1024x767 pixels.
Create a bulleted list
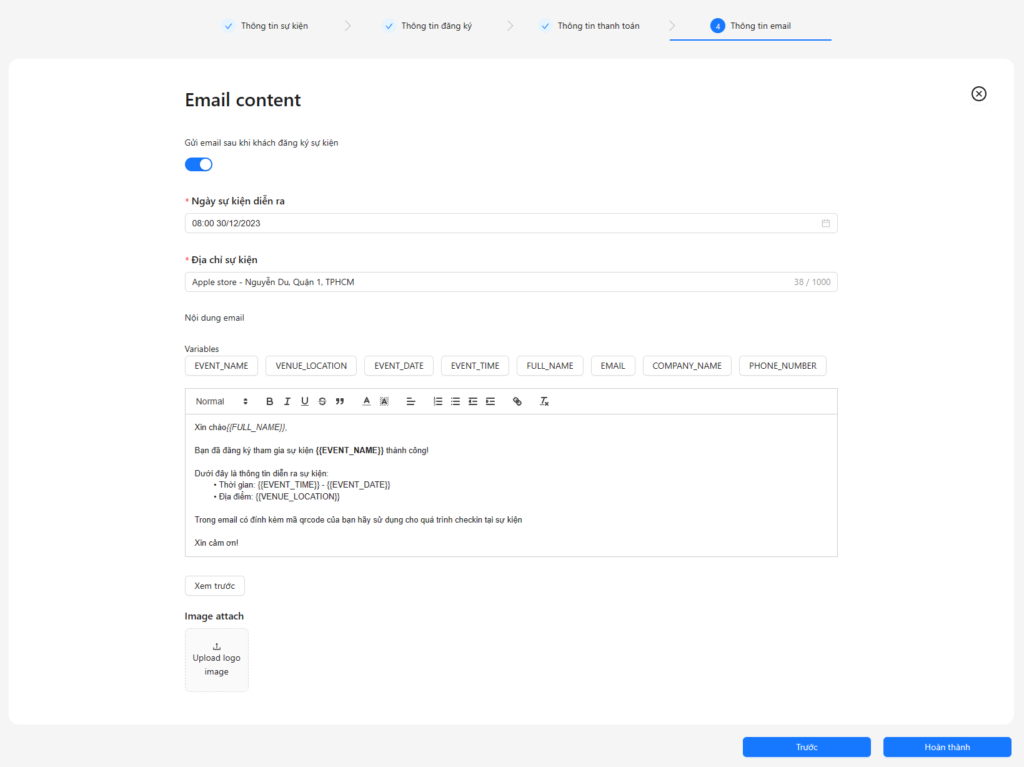[455, 401]
